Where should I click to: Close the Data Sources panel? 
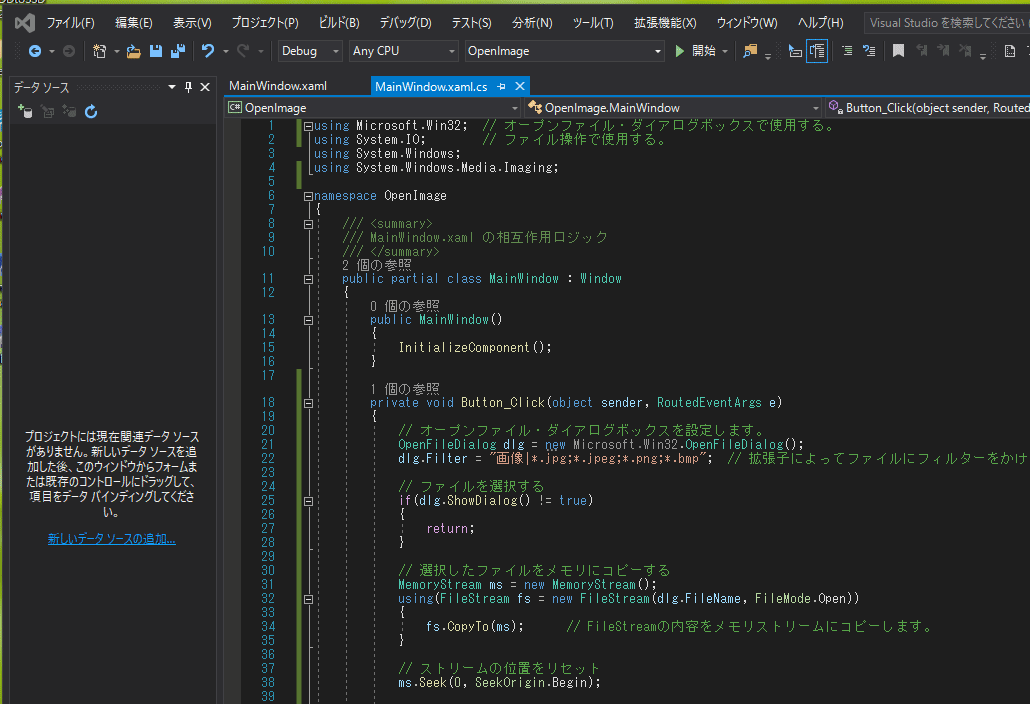[x=205, y=87]
